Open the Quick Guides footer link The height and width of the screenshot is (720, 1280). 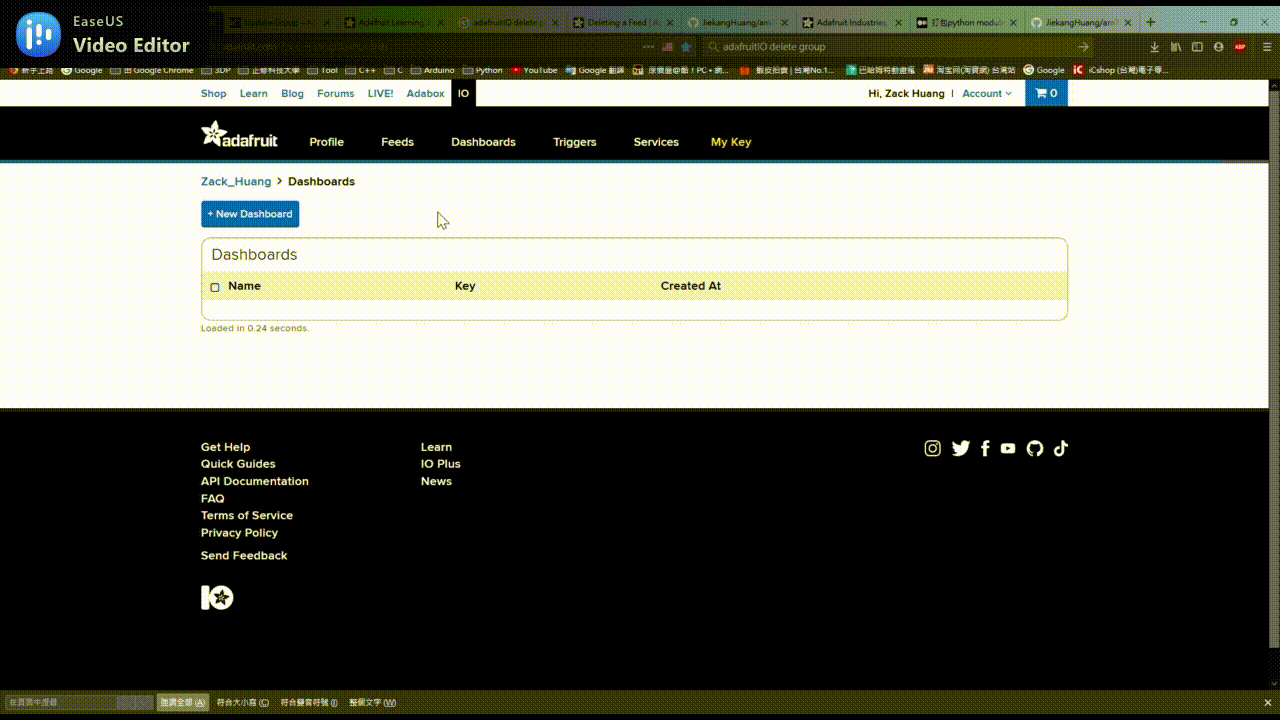pos(238,464)
